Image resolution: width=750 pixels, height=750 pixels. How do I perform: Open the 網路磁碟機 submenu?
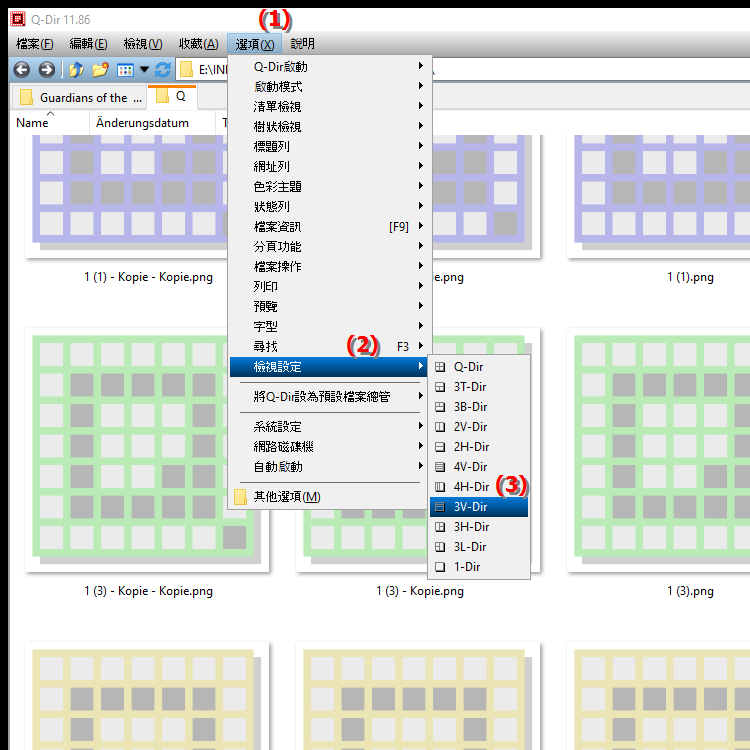(330, 447)
